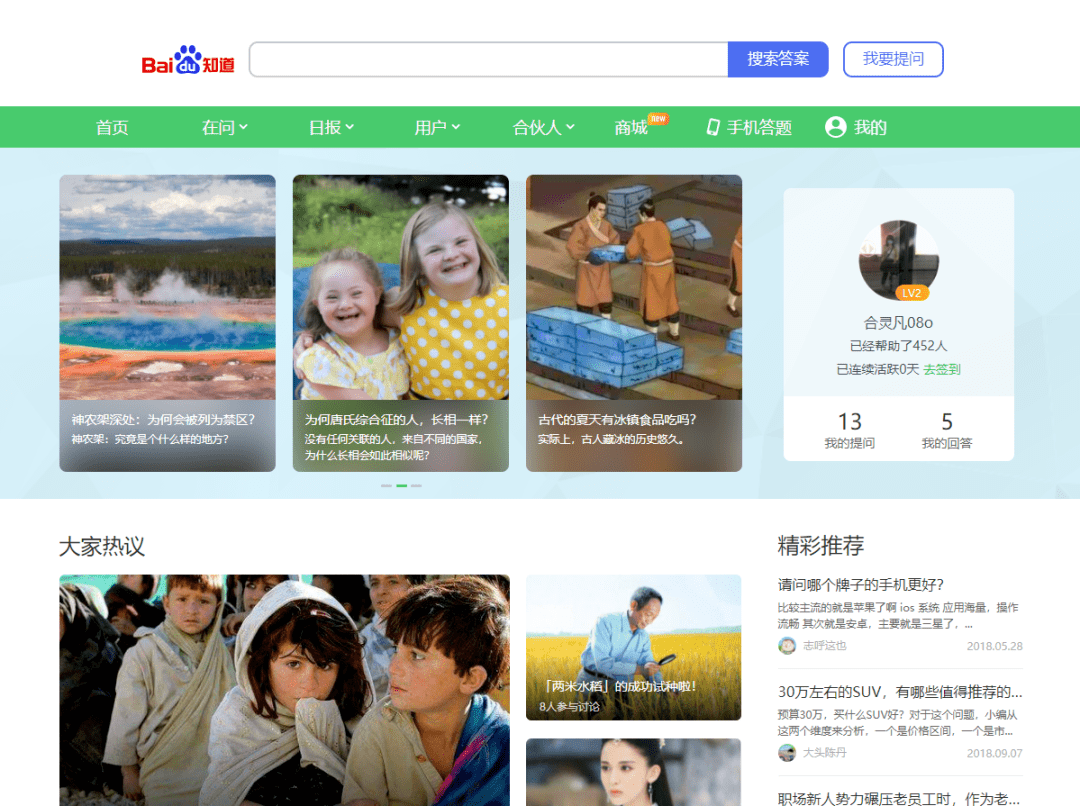Focus the search input field

pyautogui.click(x=489, y=59)
